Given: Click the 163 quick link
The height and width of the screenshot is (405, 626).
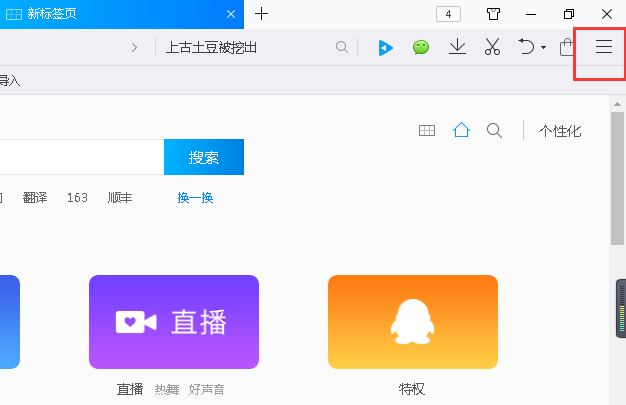Looking at the screenshot, I should tap(77, 197).
